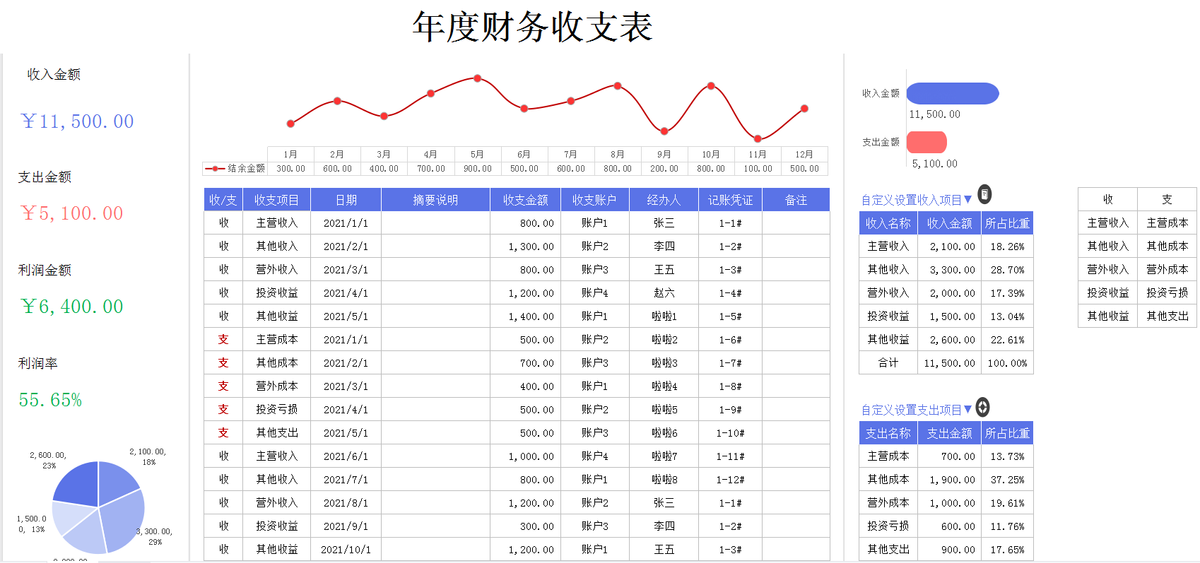The width and height of the screenshot is (1200, 563).
Task: Select 投资亏损 in the 收/支 category list
Action: (1167, 292)
